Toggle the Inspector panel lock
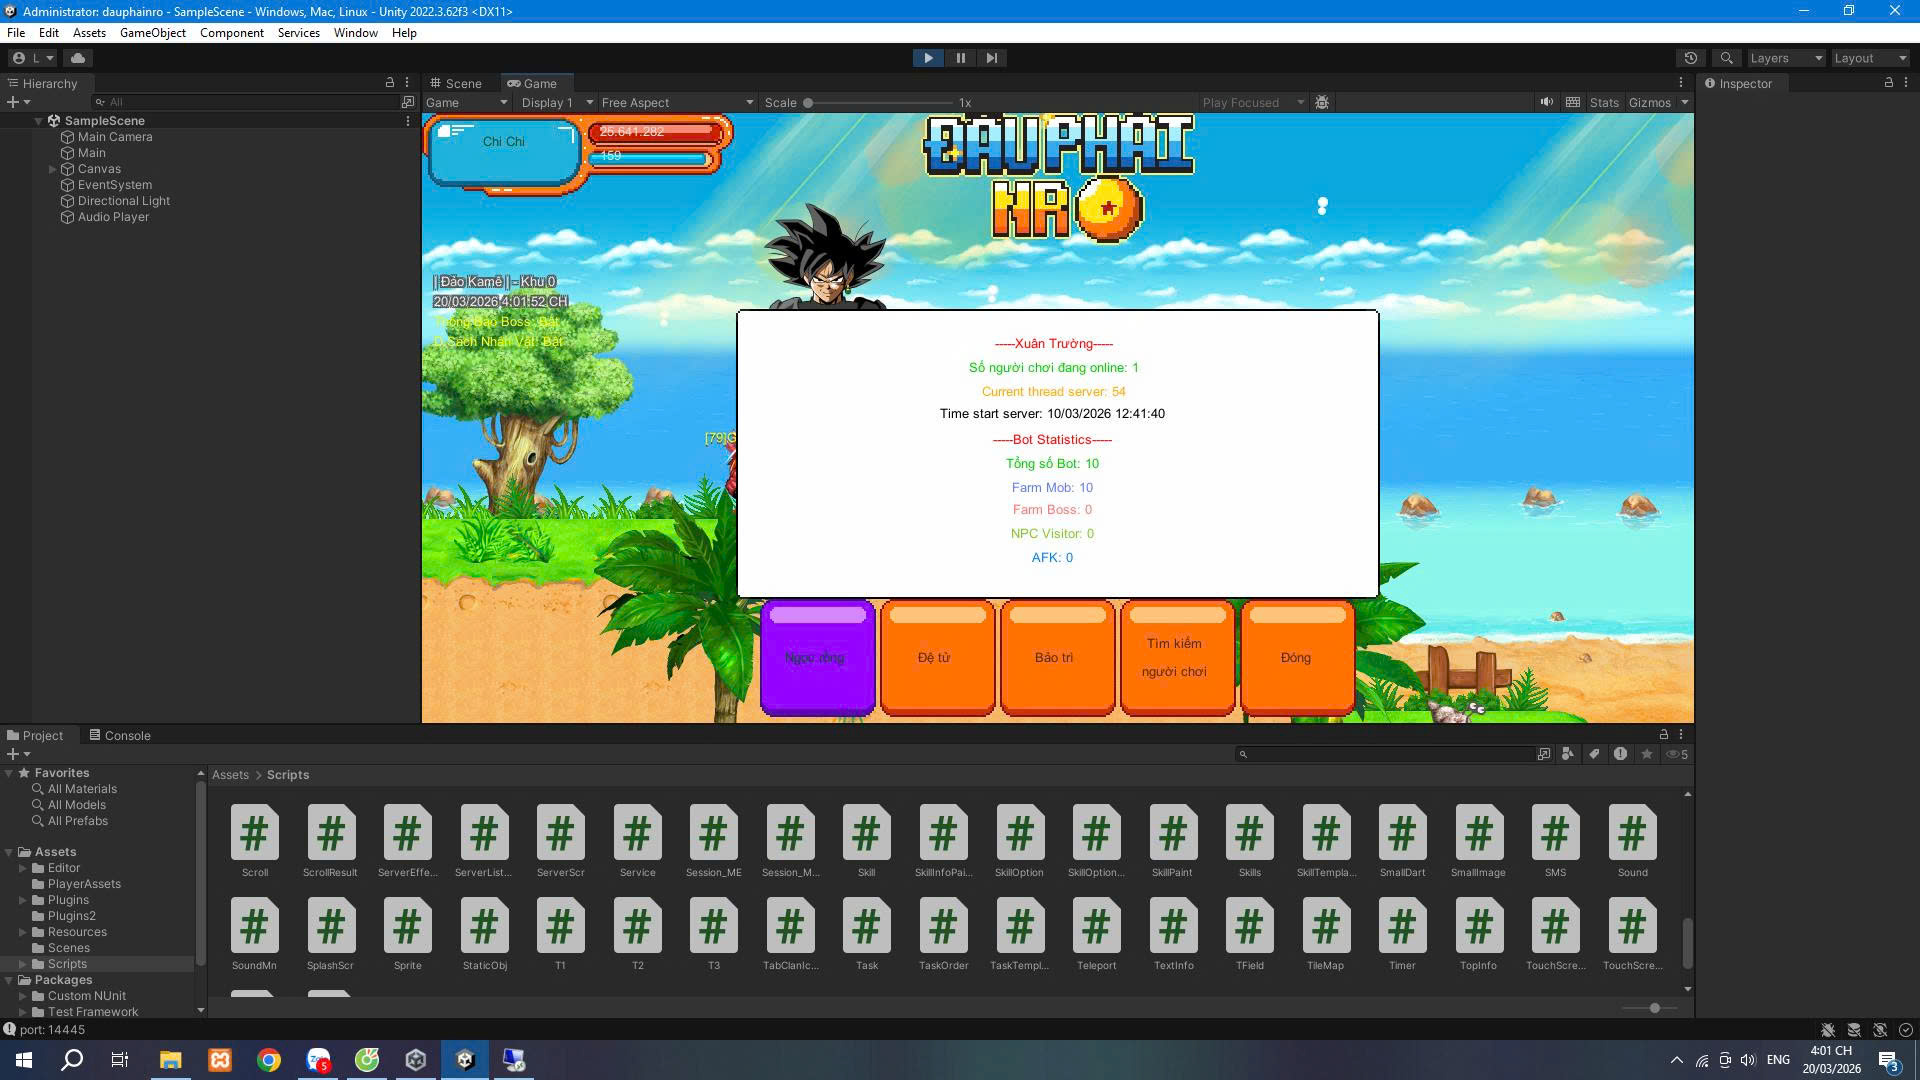The width and height of the screenshot is (1920, 1080). coord(1888,83)
